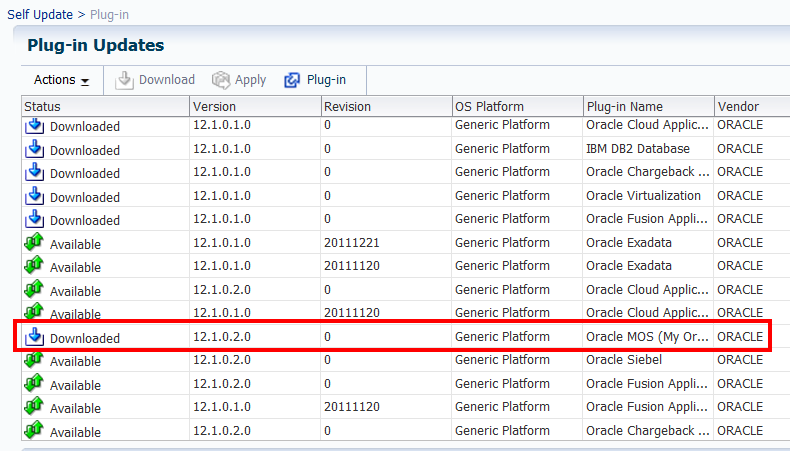Click Oracle Fusion Appli... name in Downloaded row
Viewport: 790px width, 451px height.
tap(646, 219)
